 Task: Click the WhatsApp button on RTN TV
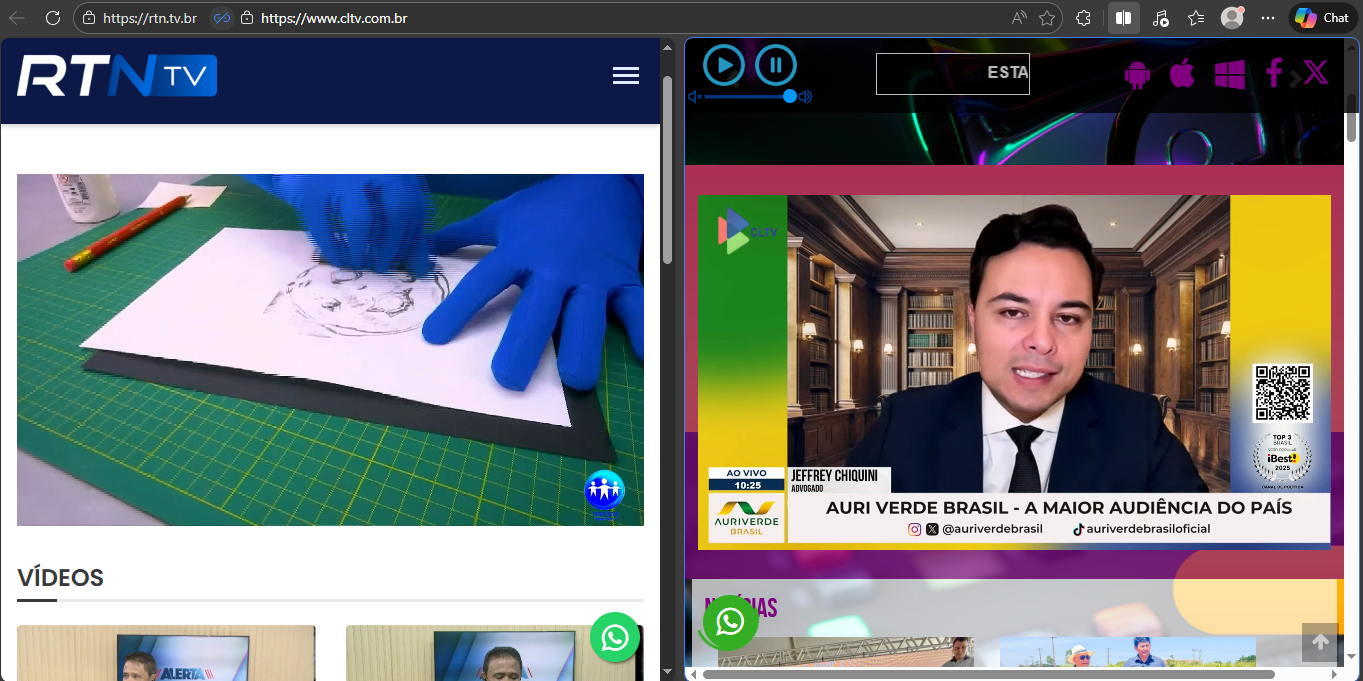coord(615,637)
